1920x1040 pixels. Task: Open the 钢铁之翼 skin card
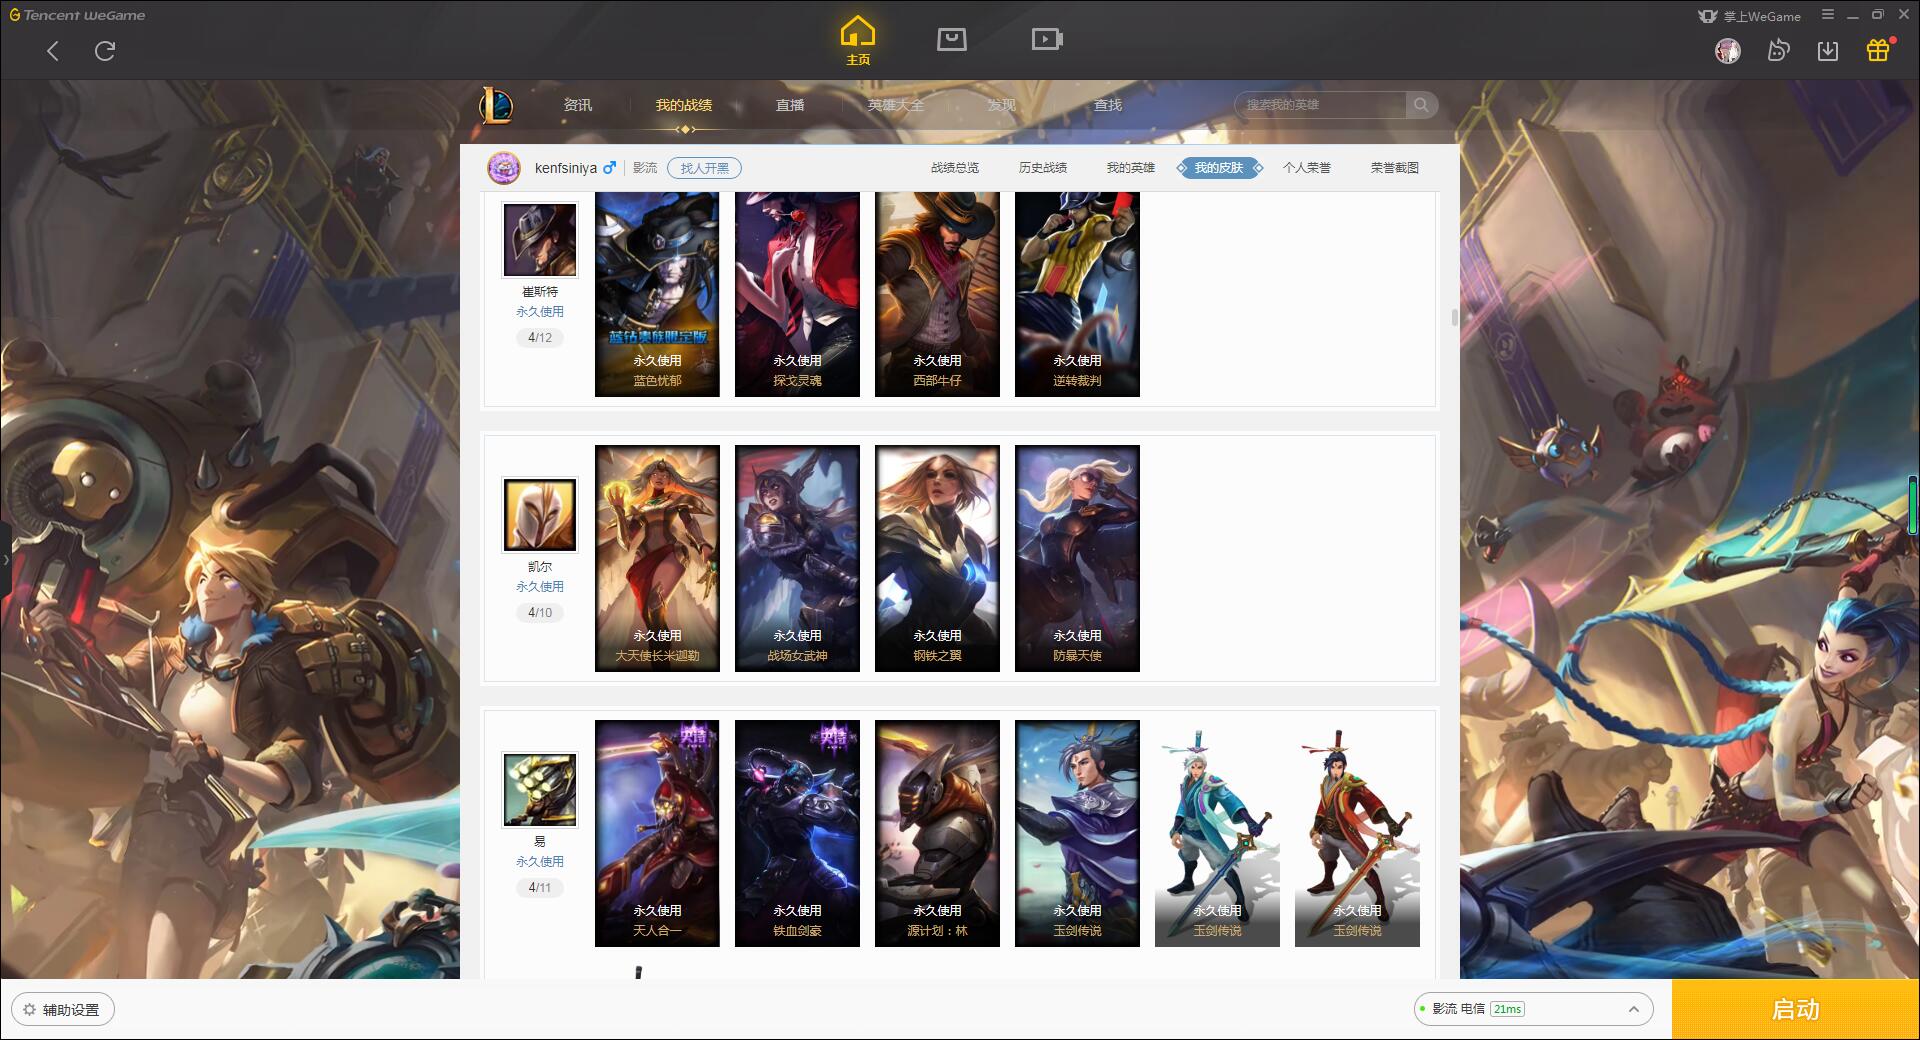point(937,559)
